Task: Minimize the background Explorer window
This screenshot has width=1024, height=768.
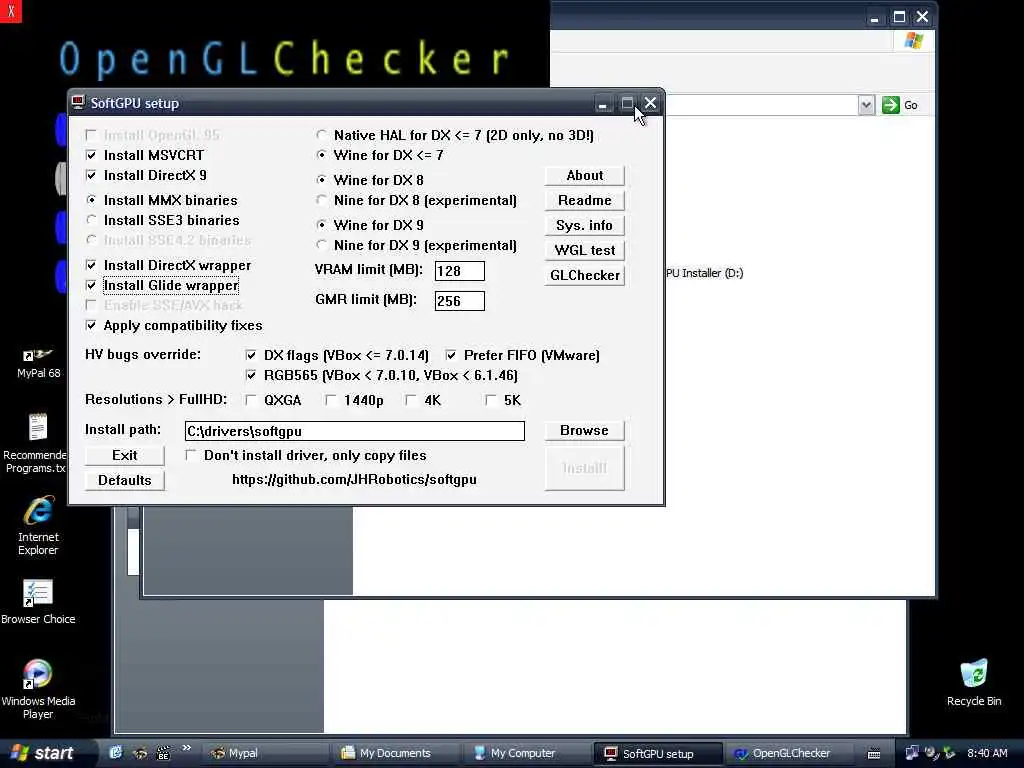Action: 874,18
